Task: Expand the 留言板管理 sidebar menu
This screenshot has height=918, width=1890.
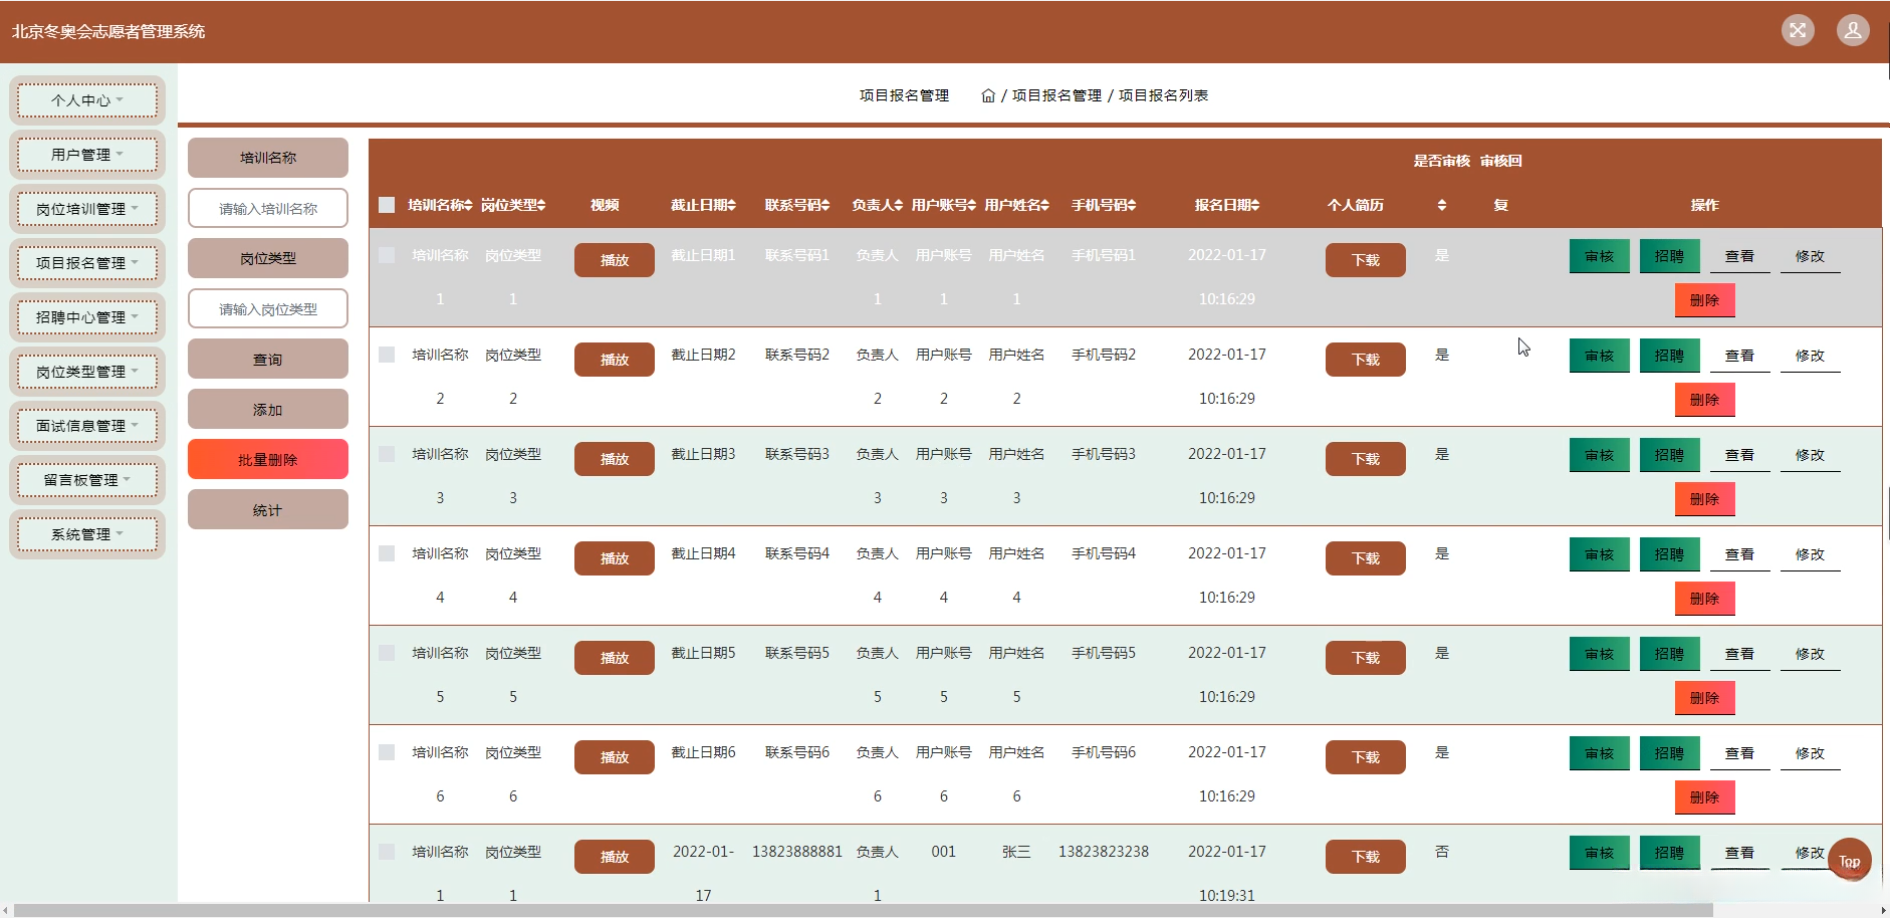Action: 88,480
